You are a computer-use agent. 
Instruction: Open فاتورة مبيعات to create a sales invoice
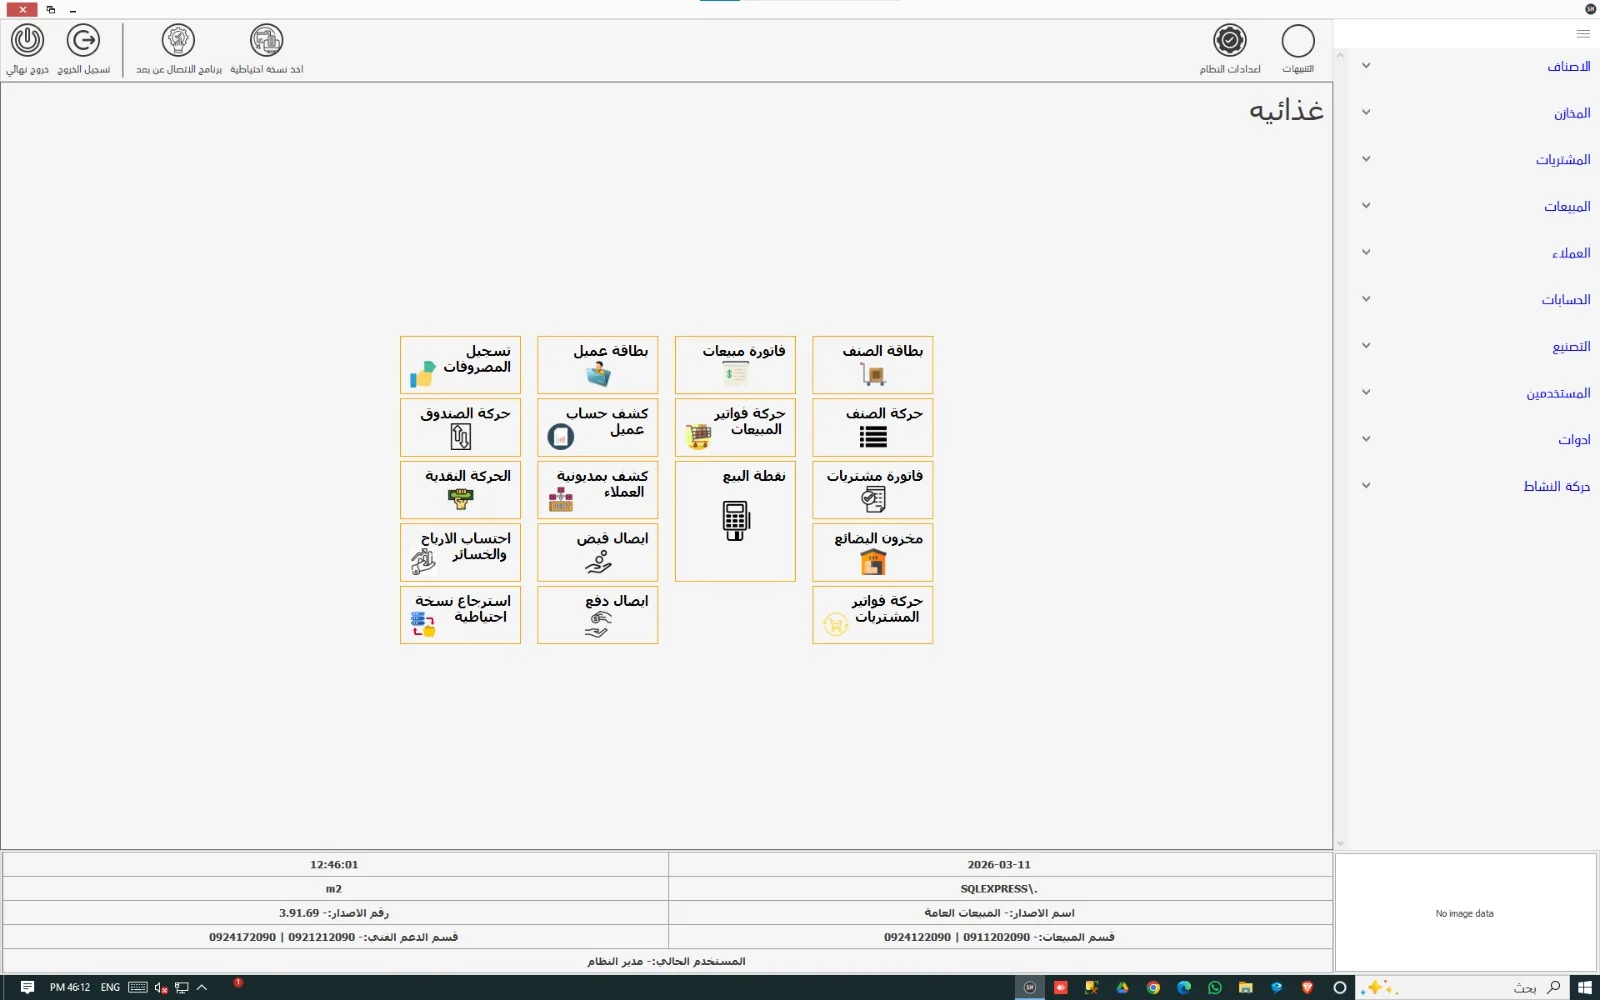click(735, 365)
